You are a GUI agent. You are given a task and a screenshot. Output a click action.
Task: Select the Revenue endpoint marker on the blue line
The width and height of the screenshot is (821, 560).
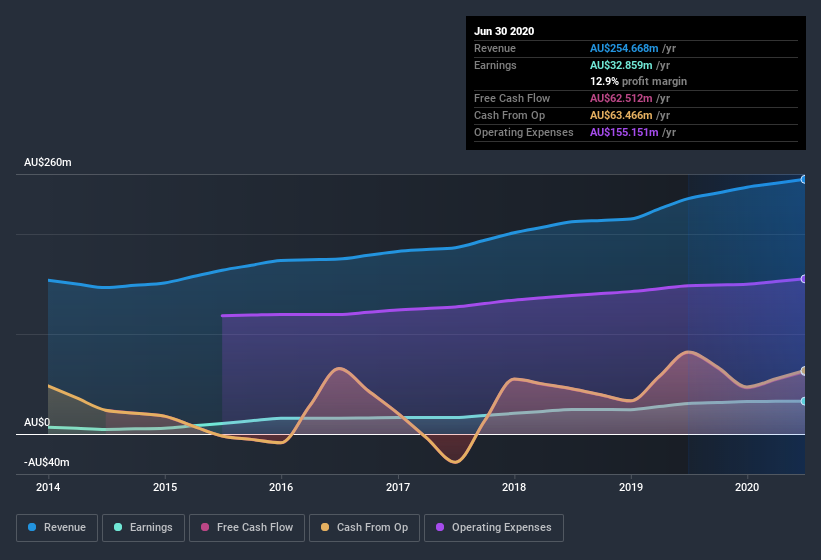[x=804, y=180]
